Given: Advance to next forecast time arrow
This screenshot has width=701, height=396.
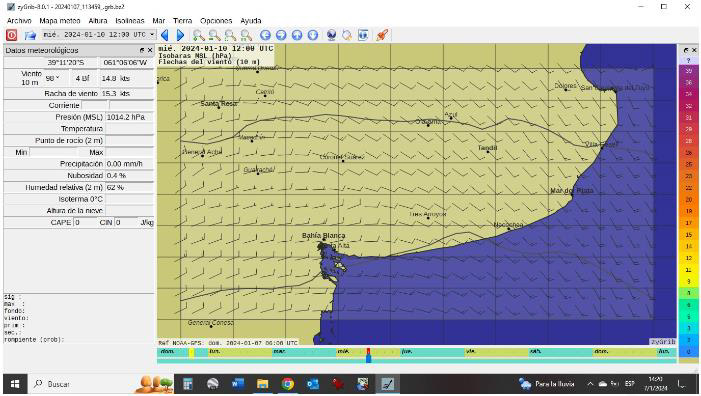Looking at the screenshot, I should pyautogui.click(x=180, y=35).
